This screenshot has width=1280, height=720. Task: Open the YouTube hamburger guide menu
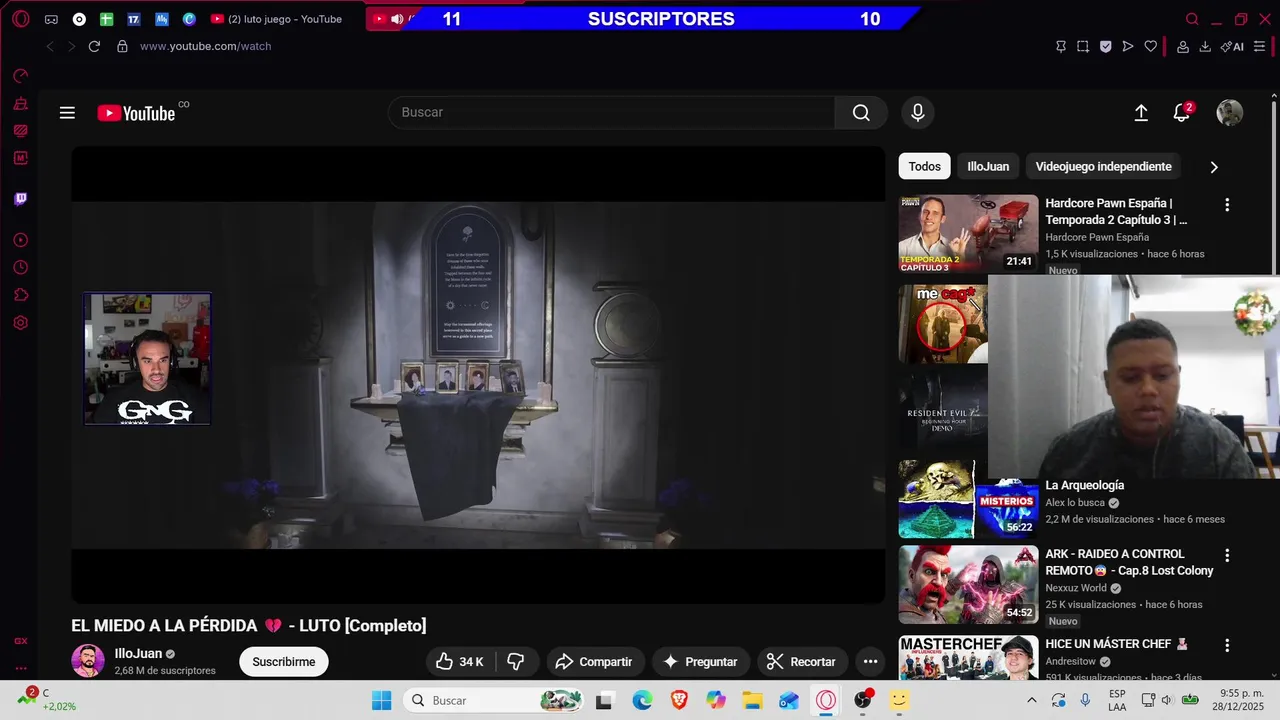click(x=67, y=113)
